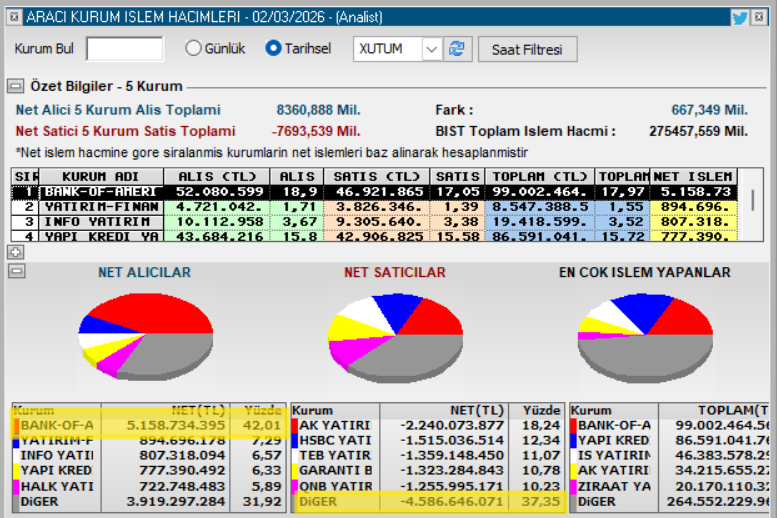
Task: Select the YATIRIM-FINAN table row
Action: pos(375,207)
